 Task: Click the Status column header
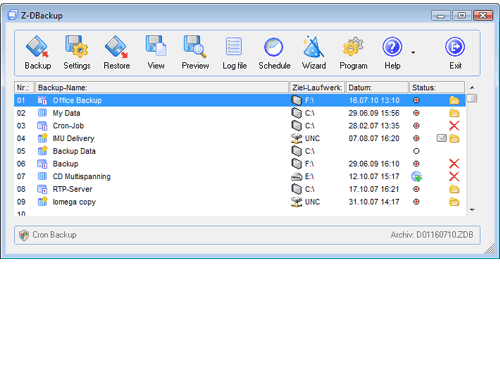pos(437,87)
